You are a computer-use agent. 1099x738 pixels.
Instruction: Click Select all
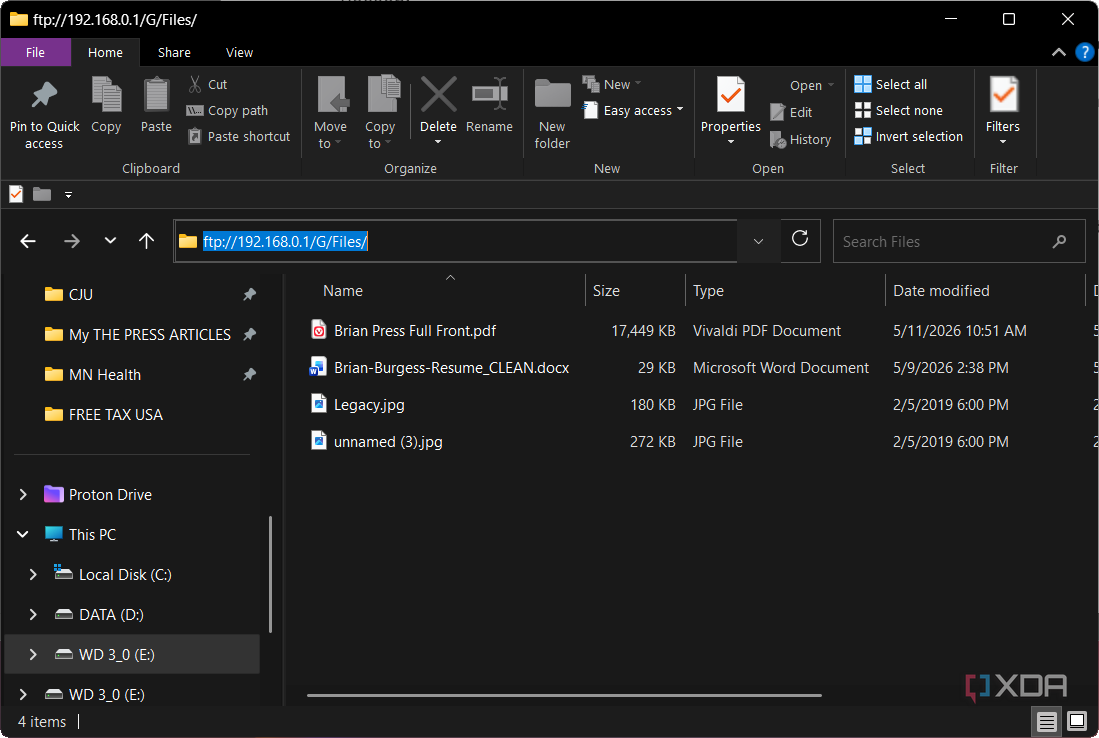click(x=891, y=84)
